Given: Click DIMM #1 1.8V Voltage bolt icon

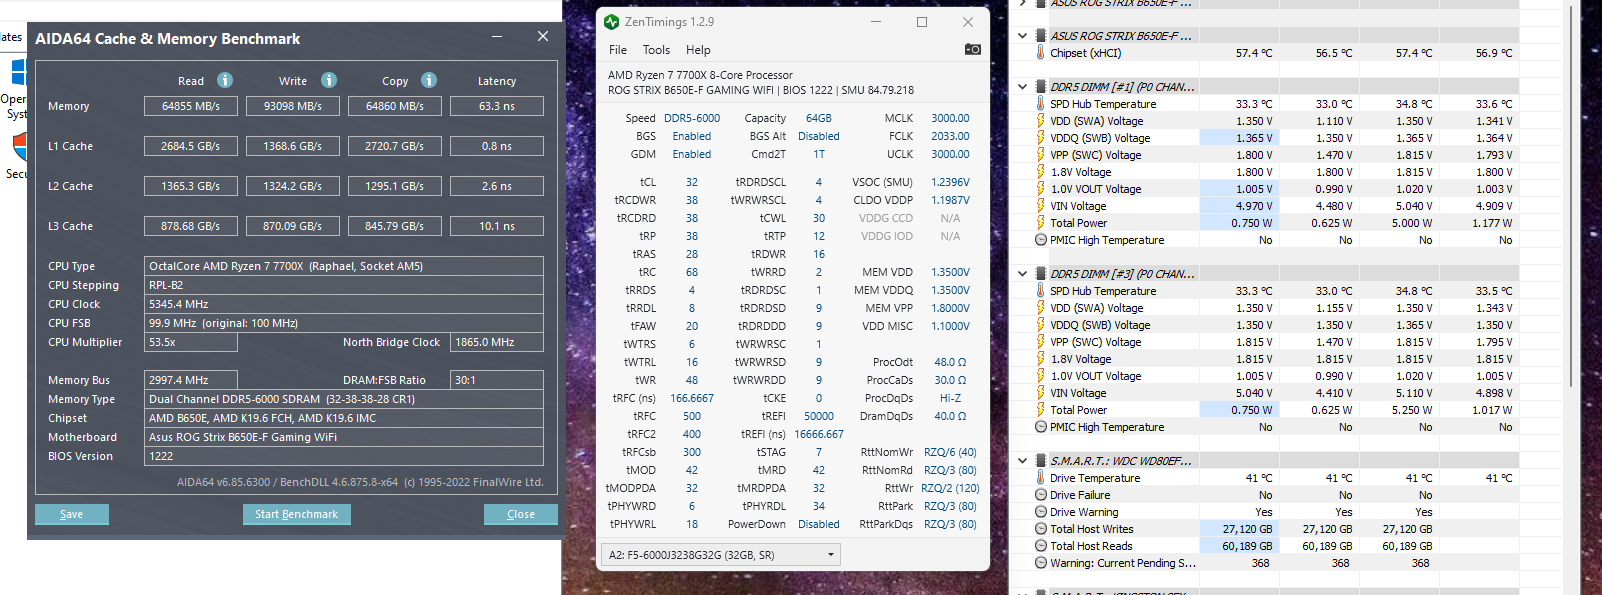Looking at the screenshot, I should [1040, 172].
